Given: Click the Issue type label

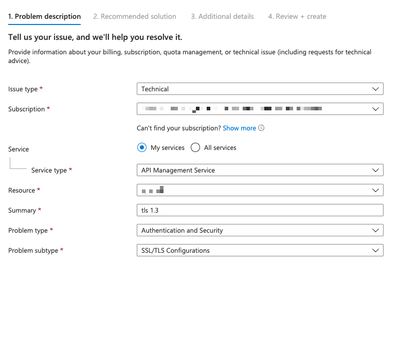Looking at the screenshot, I should coord(23,89).
